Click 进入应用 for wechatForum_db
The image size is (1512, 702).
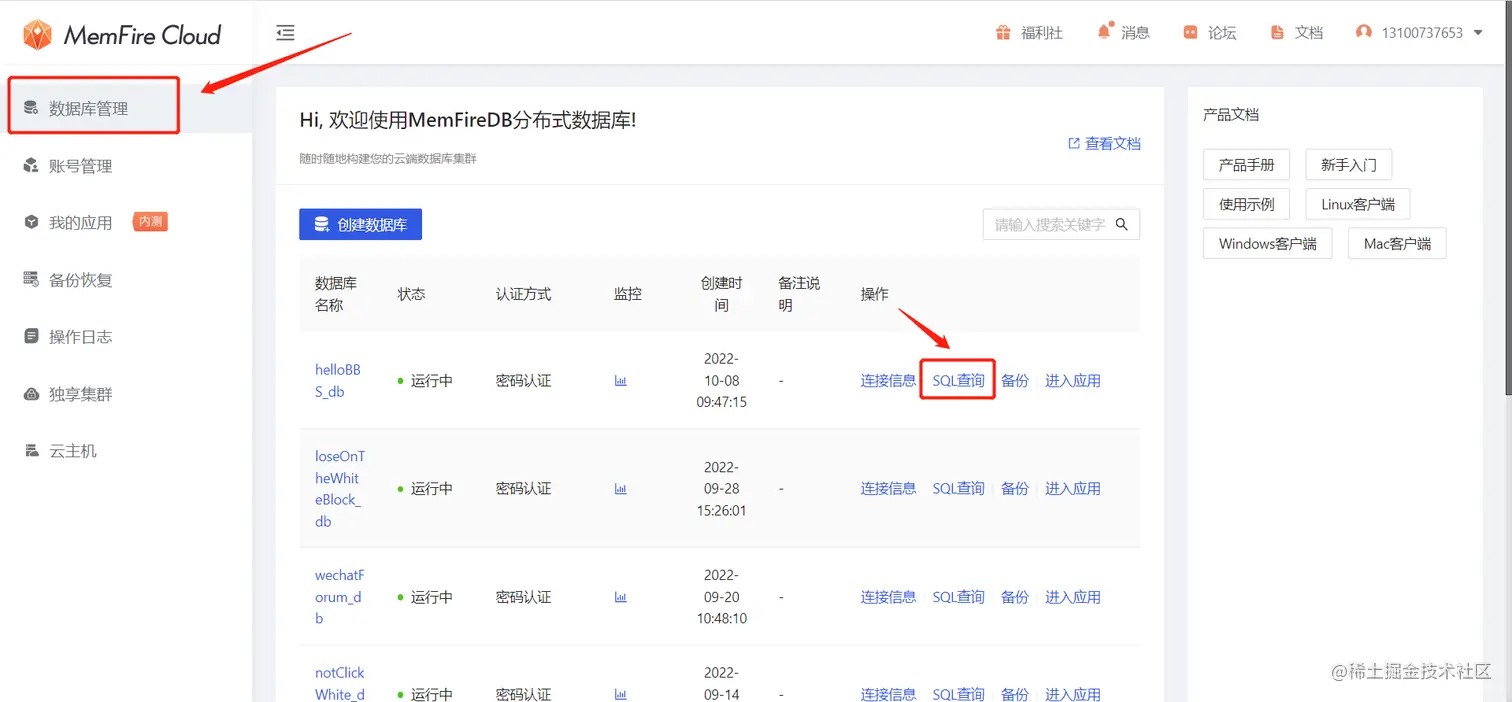tap(1073, 597)
